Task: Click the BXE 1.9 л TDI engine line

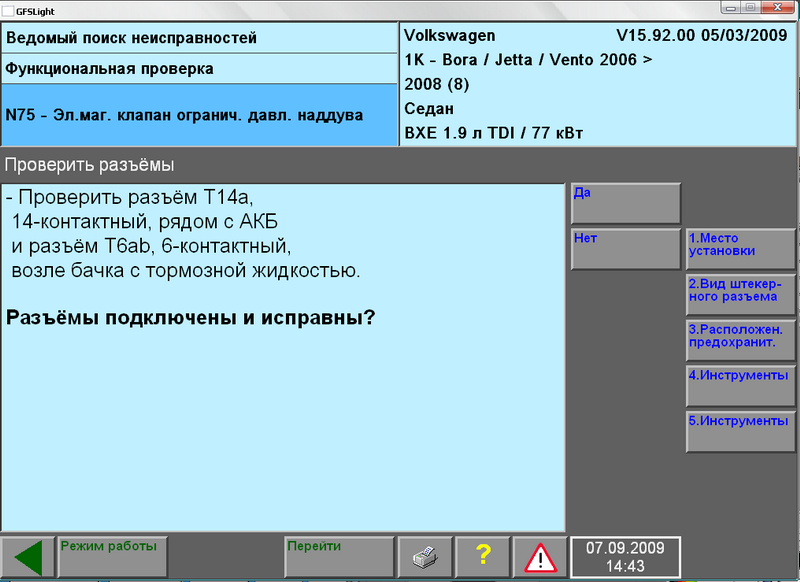Action: [x=493, y=133]
